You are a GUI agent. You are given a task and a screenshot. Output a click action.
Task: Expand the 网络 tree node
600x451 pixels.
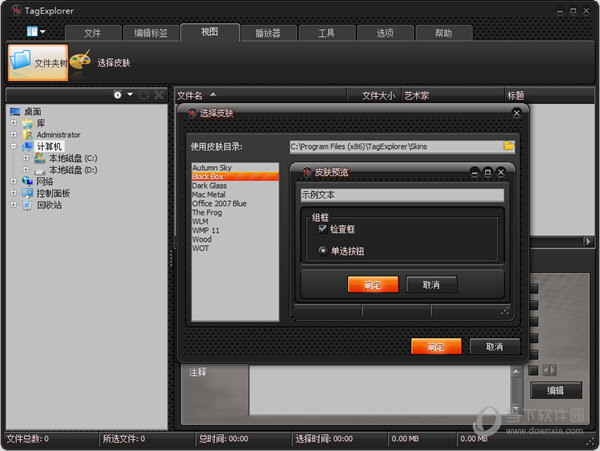pos(13,181)
